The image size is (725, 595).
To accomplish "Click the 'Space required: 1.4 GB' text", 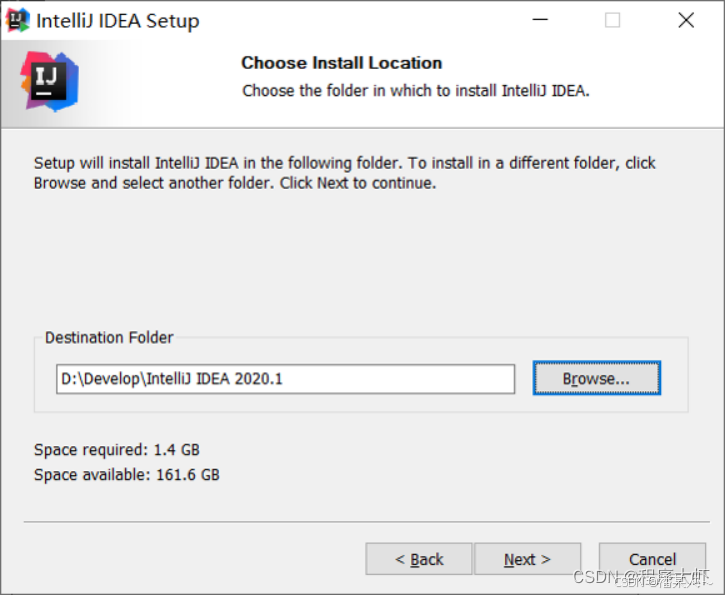I will [x=117, y=449].
